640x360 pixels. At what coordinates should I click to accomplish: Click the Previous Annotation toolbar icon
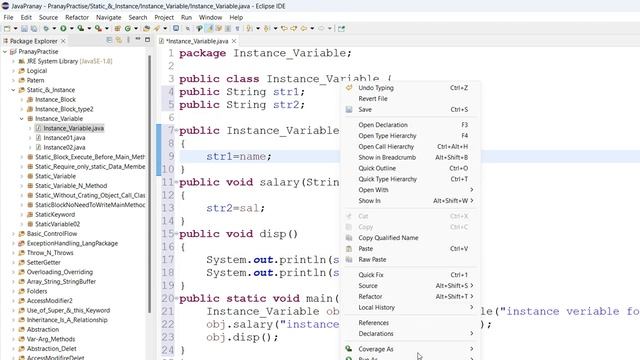pyautogui.click(x=266, y=29)
